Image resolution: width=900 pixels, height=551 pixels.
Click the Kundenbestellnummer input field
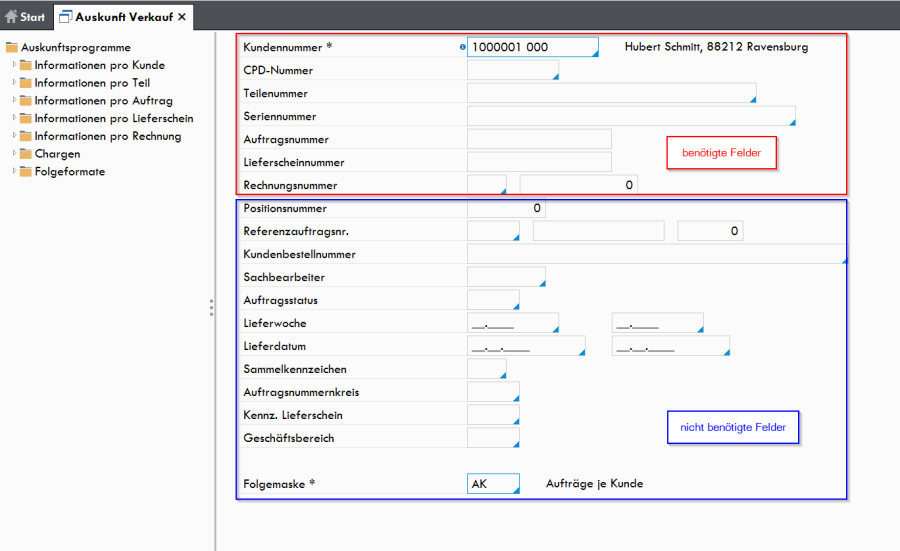[657, 254]
